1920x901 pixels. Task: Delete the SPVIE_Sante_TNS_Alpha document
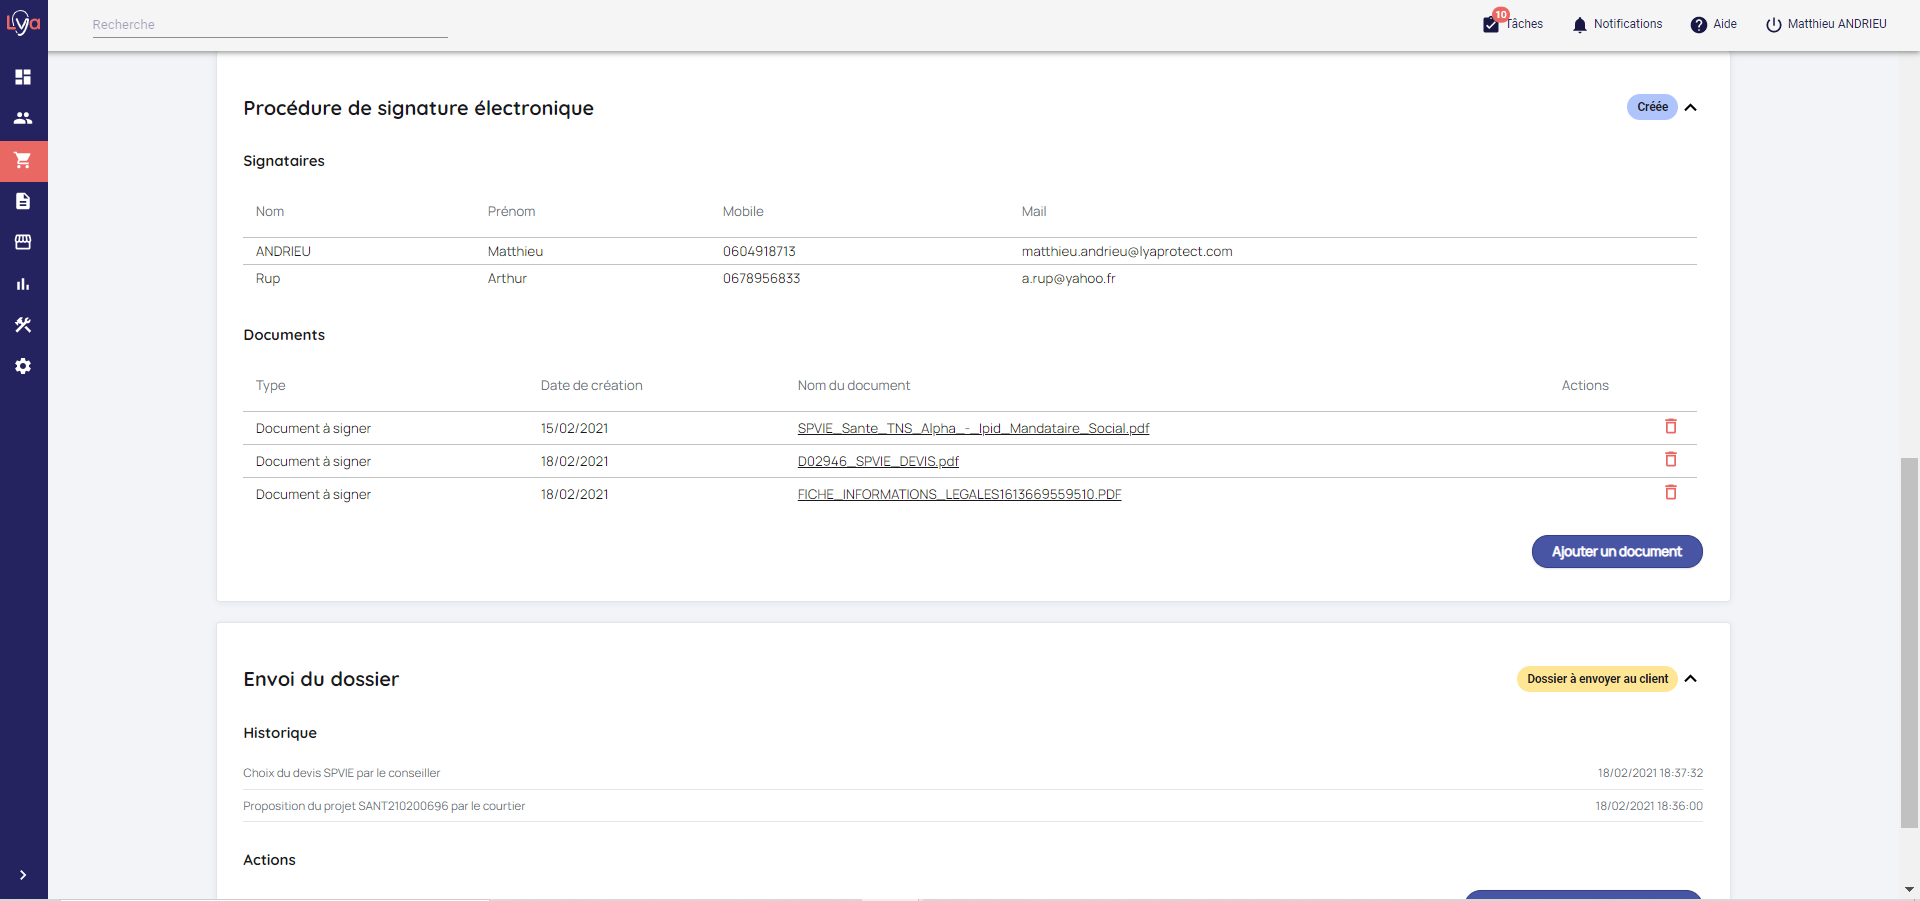pos(1670,427)
